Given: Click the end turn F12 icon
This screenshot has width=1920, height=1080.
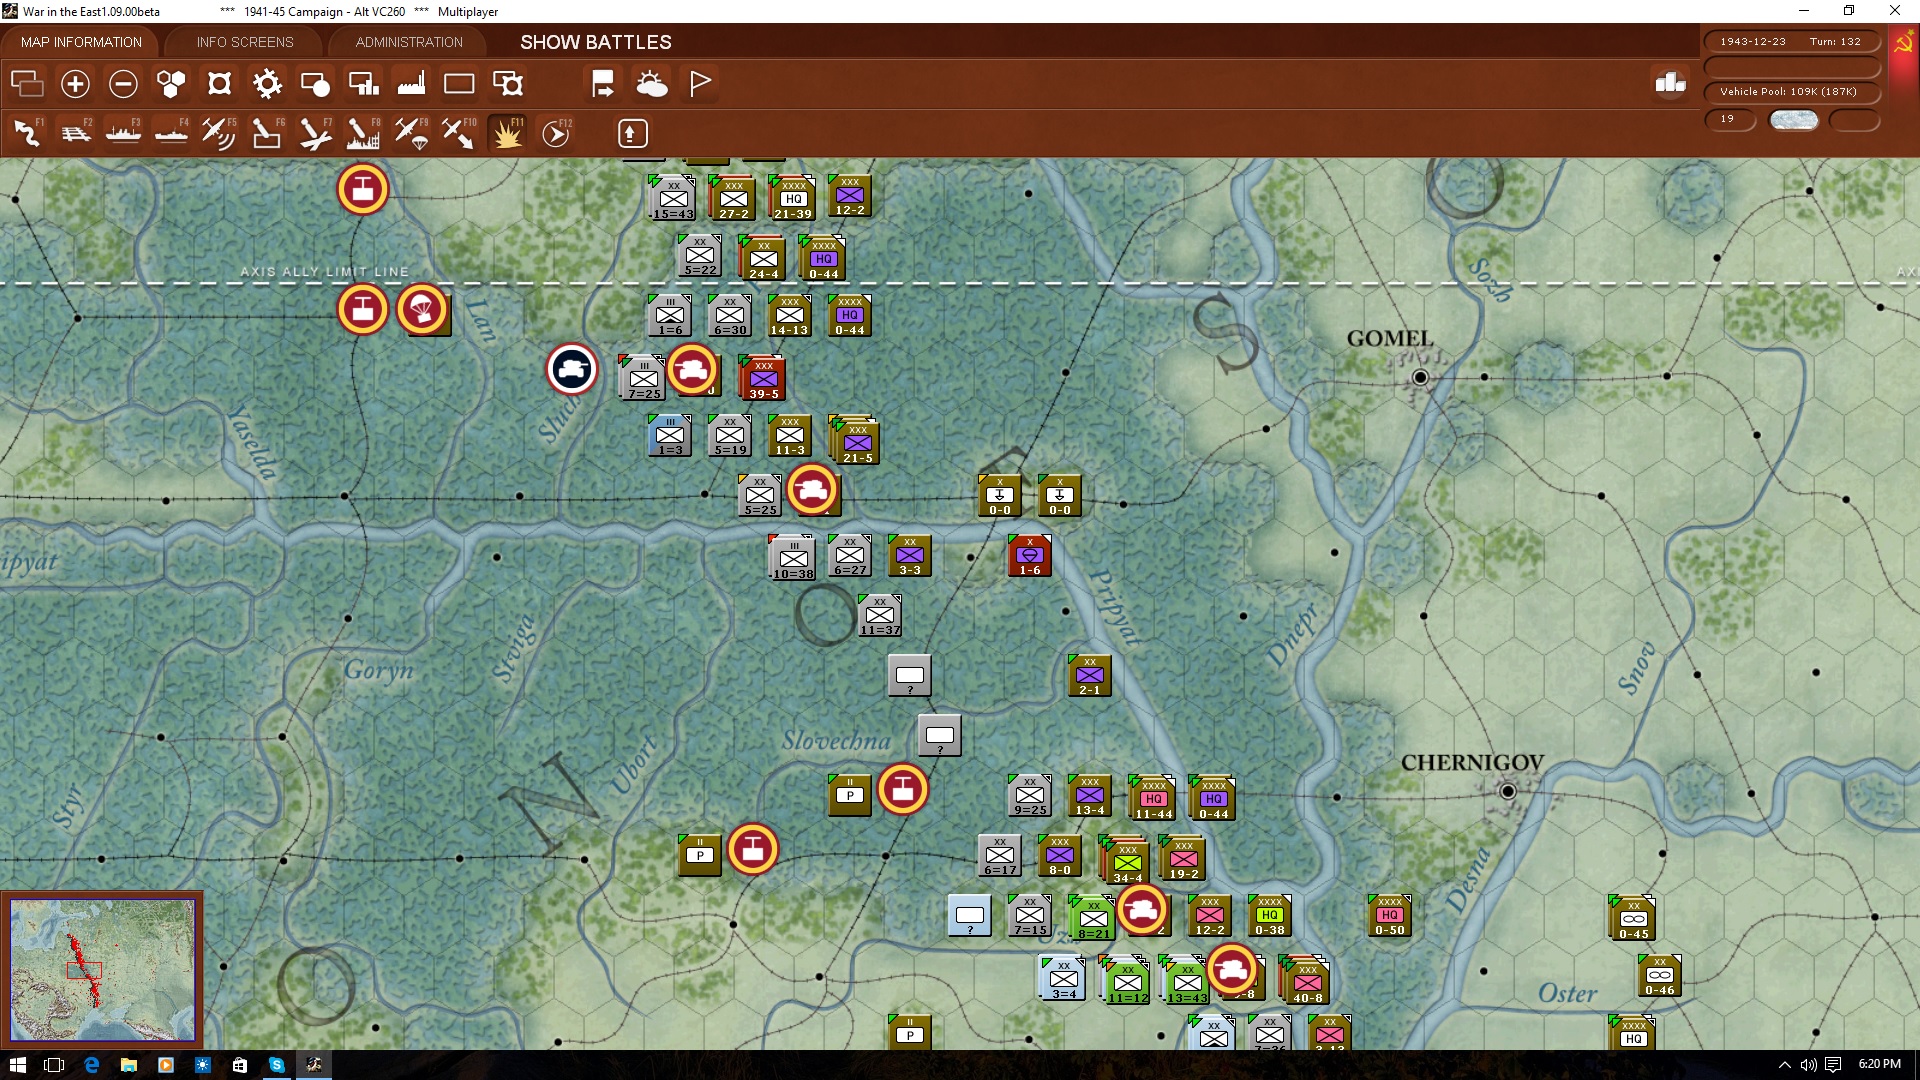Looking at the screenshot, I should click(x=556, y=133).
